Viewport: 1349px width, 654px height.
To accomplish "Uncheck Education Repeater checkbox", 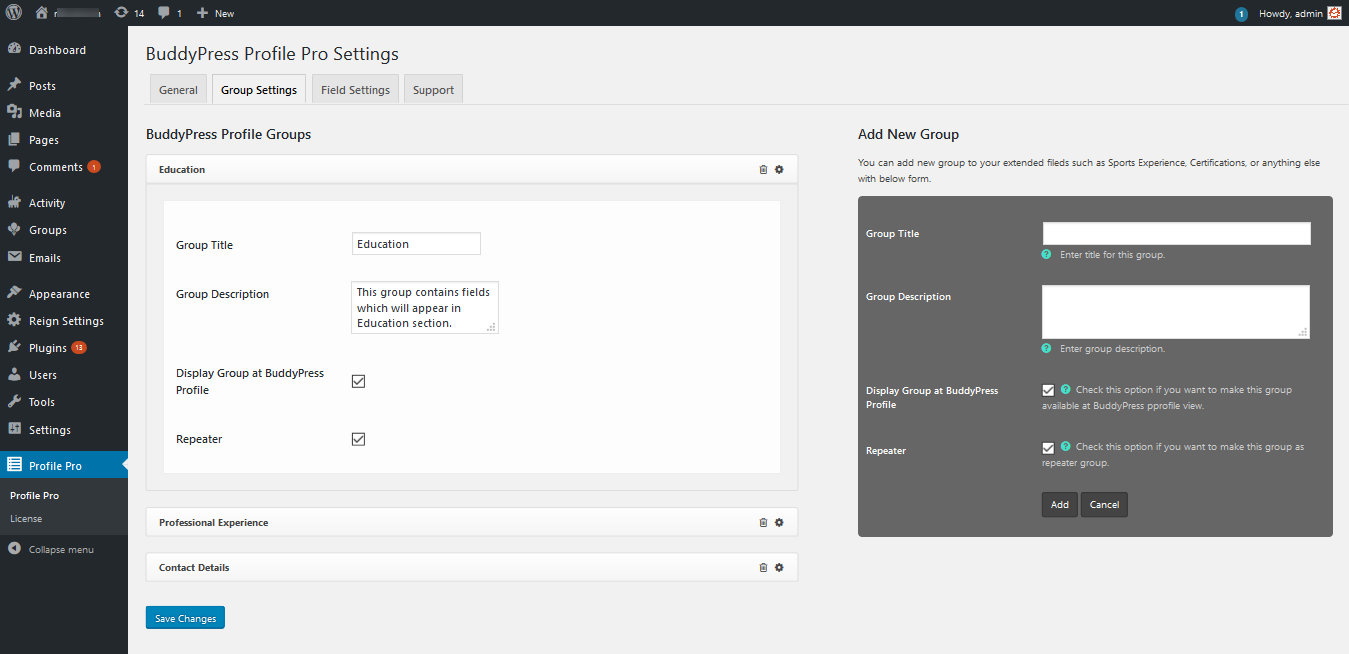I will [358, 439].
